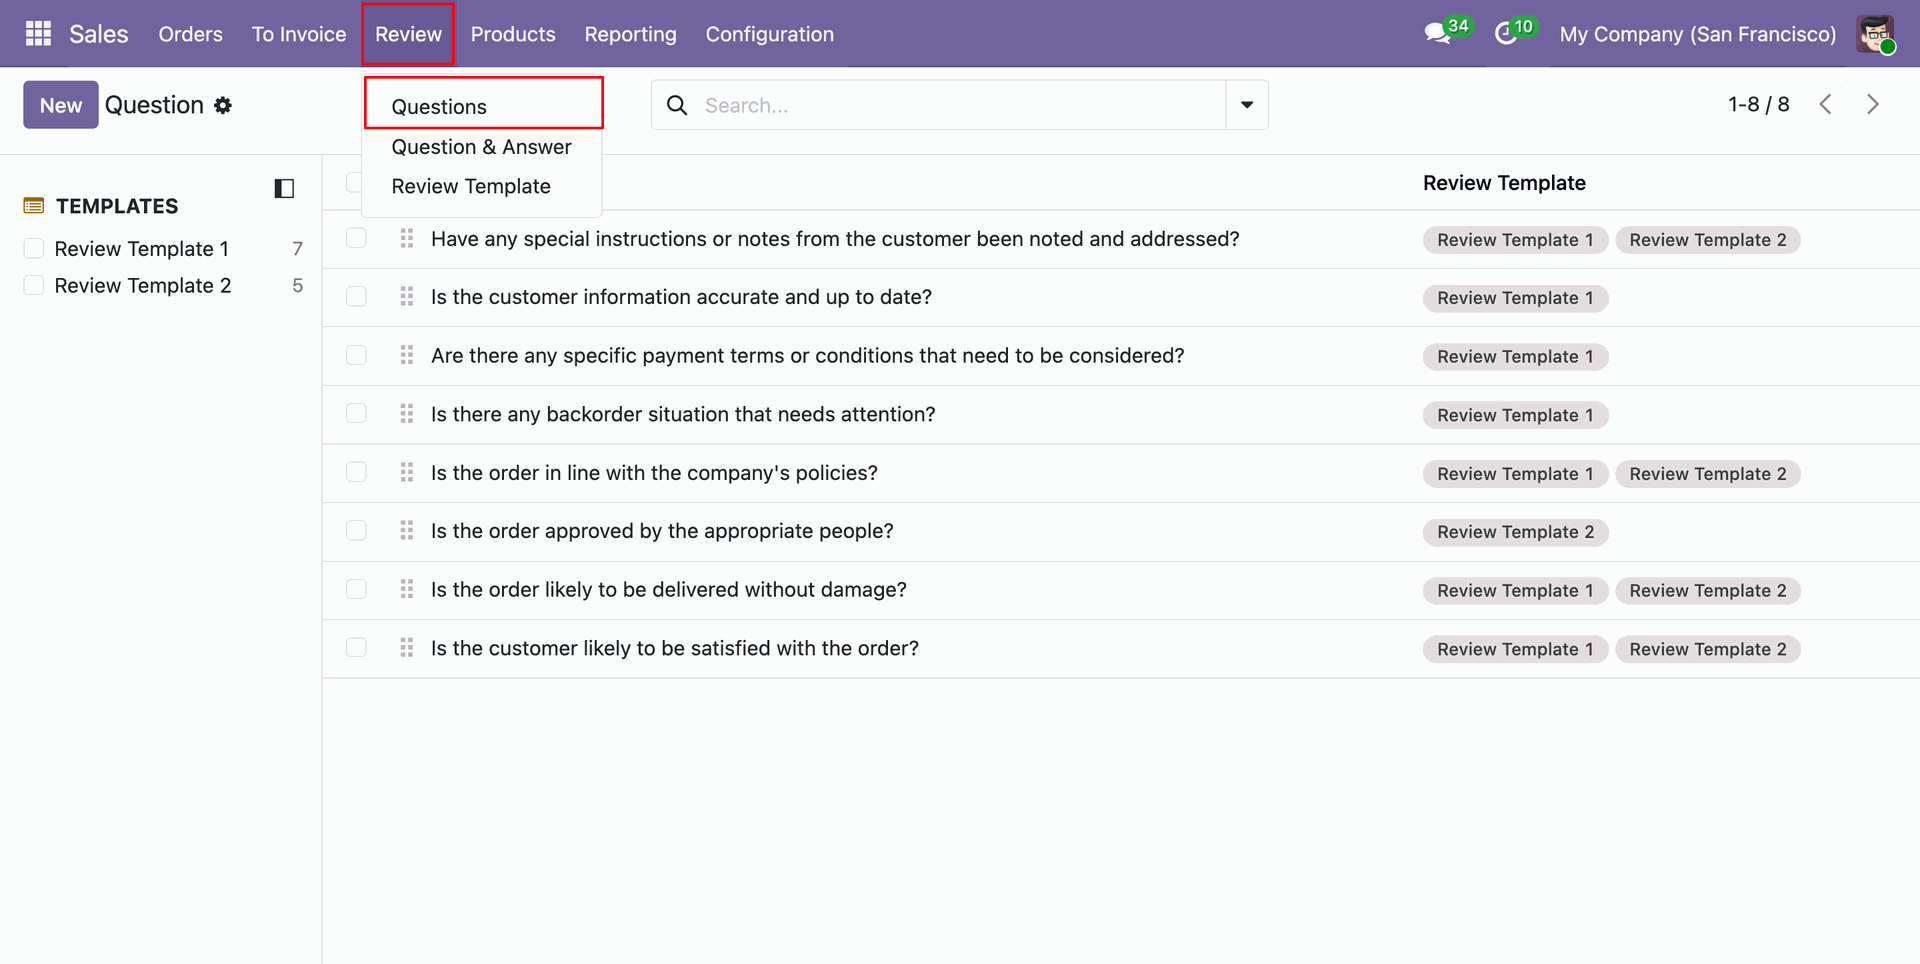
Task: Choose Review Template menu entry
Action: [471, 186]
